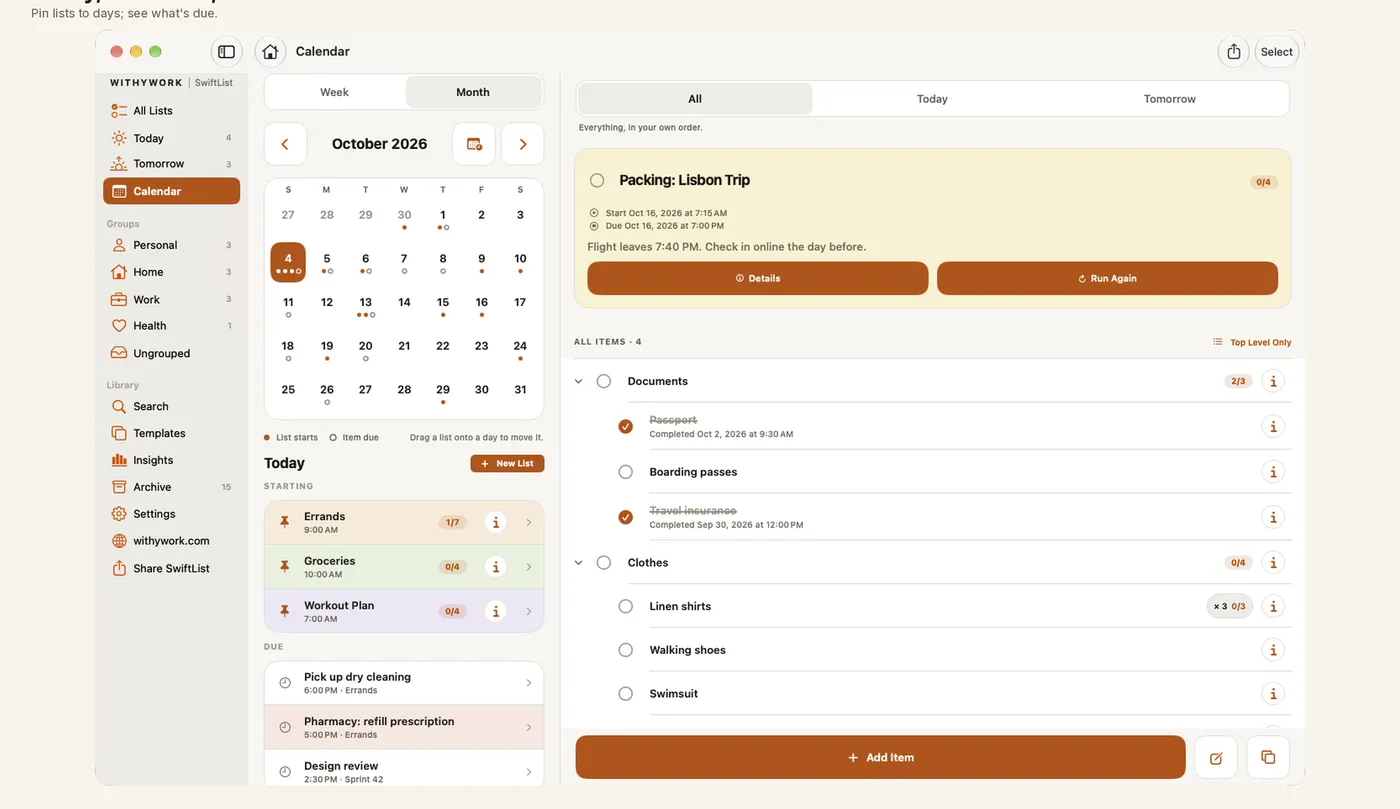The width and height of the screenshot is (1400, 809).
Task: Select October 16 on the calendar
Action: (482, 305)
